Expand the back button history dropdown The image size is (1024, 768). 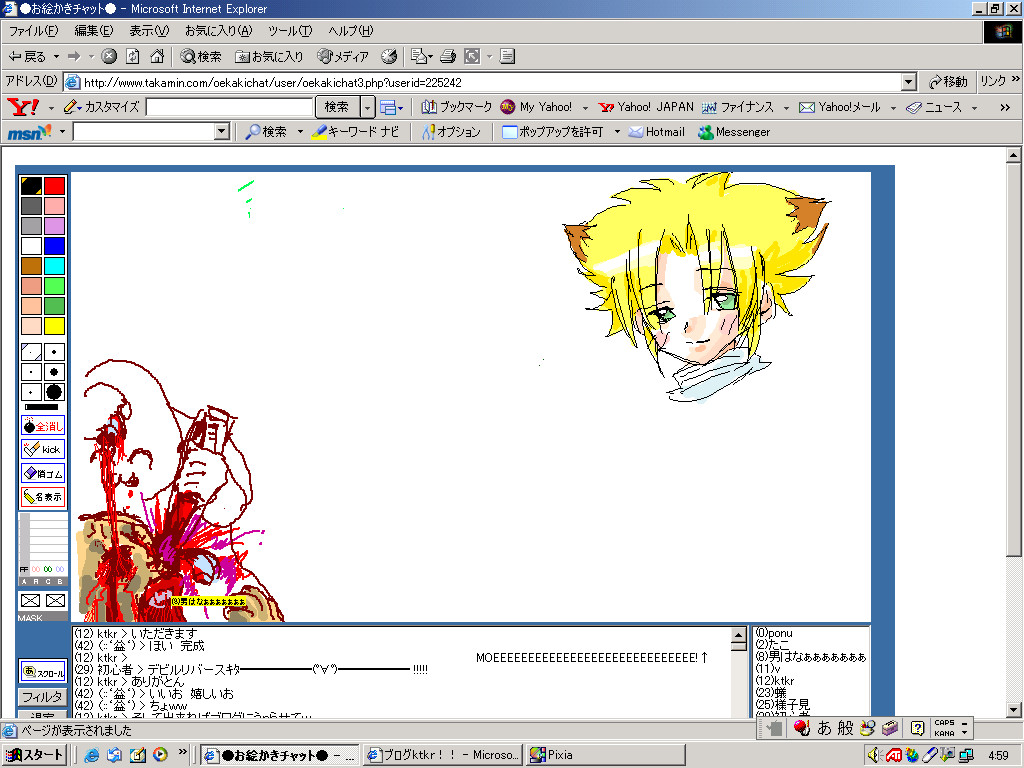coord(56,57)
